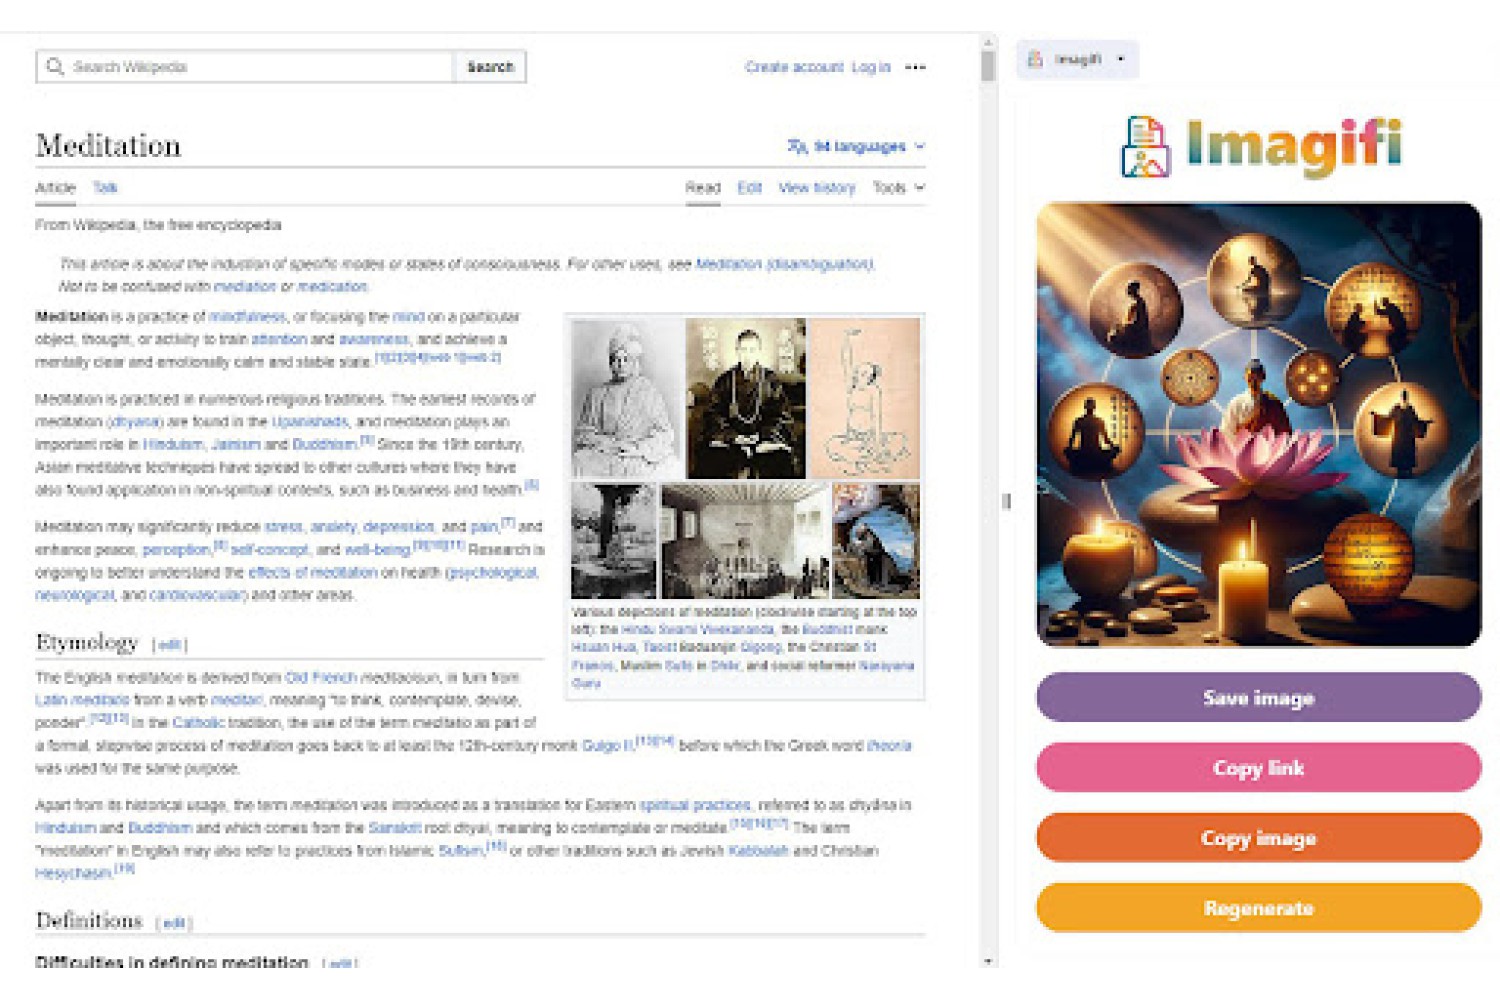Follow the Kabbalah link
This screenshot has width=1500, height=1000.
(758, 850)
